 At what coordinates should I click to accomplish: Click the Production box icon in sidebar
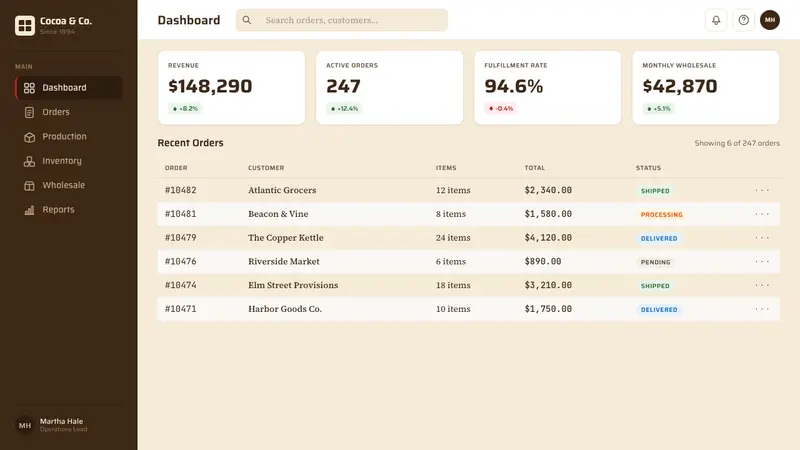[x=29, y=137]
